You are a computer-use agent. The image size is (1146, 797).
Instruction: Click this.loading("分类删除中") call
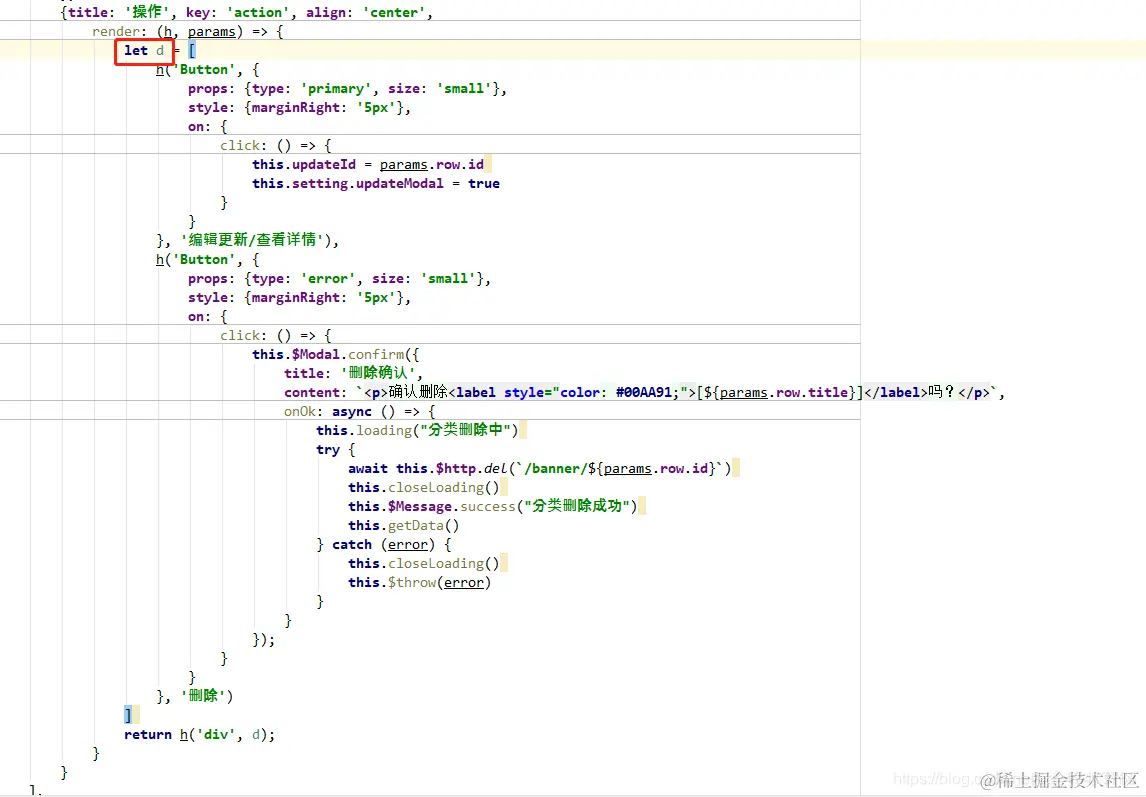pyautogui.click(x=417, y=431)
